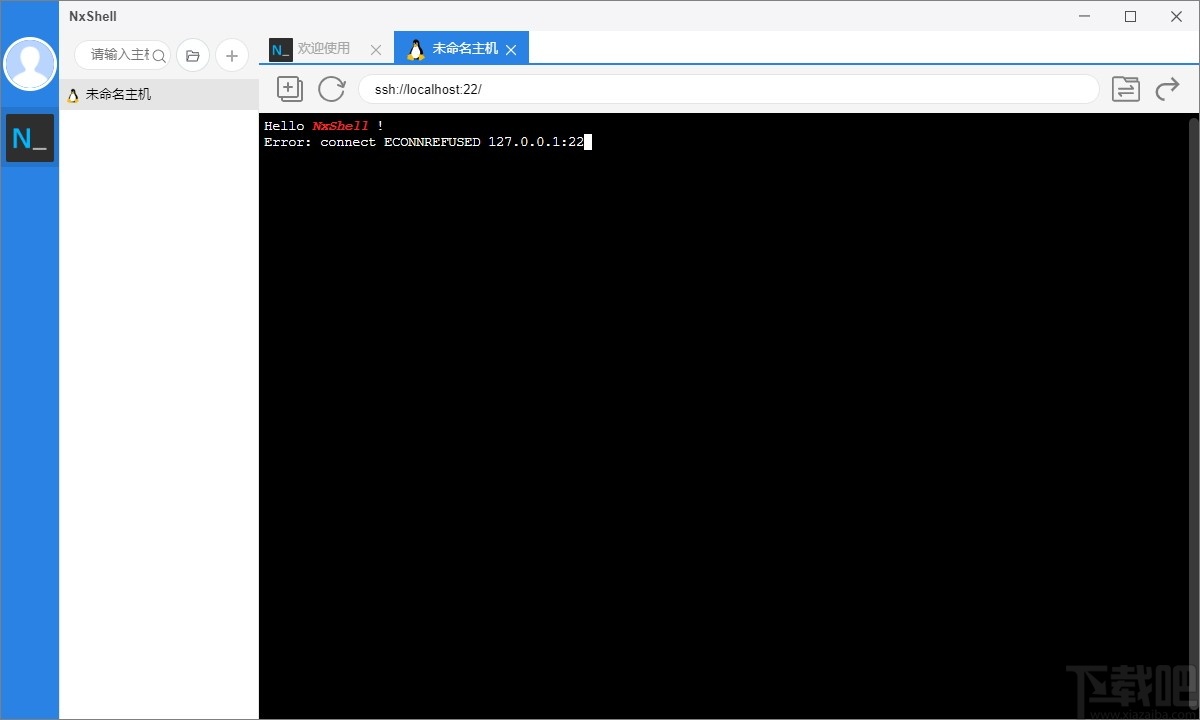Maximize the NxShell window
Image resolution: width=1200 pixels, height=720 pixels.
click(1131, 16)
